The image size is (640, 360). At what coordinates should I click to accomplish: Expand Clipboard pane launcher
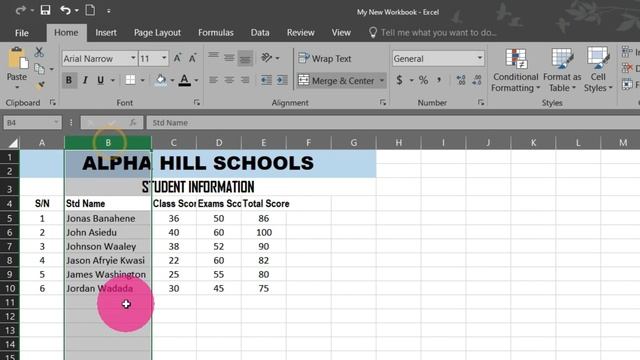[53, 103]
